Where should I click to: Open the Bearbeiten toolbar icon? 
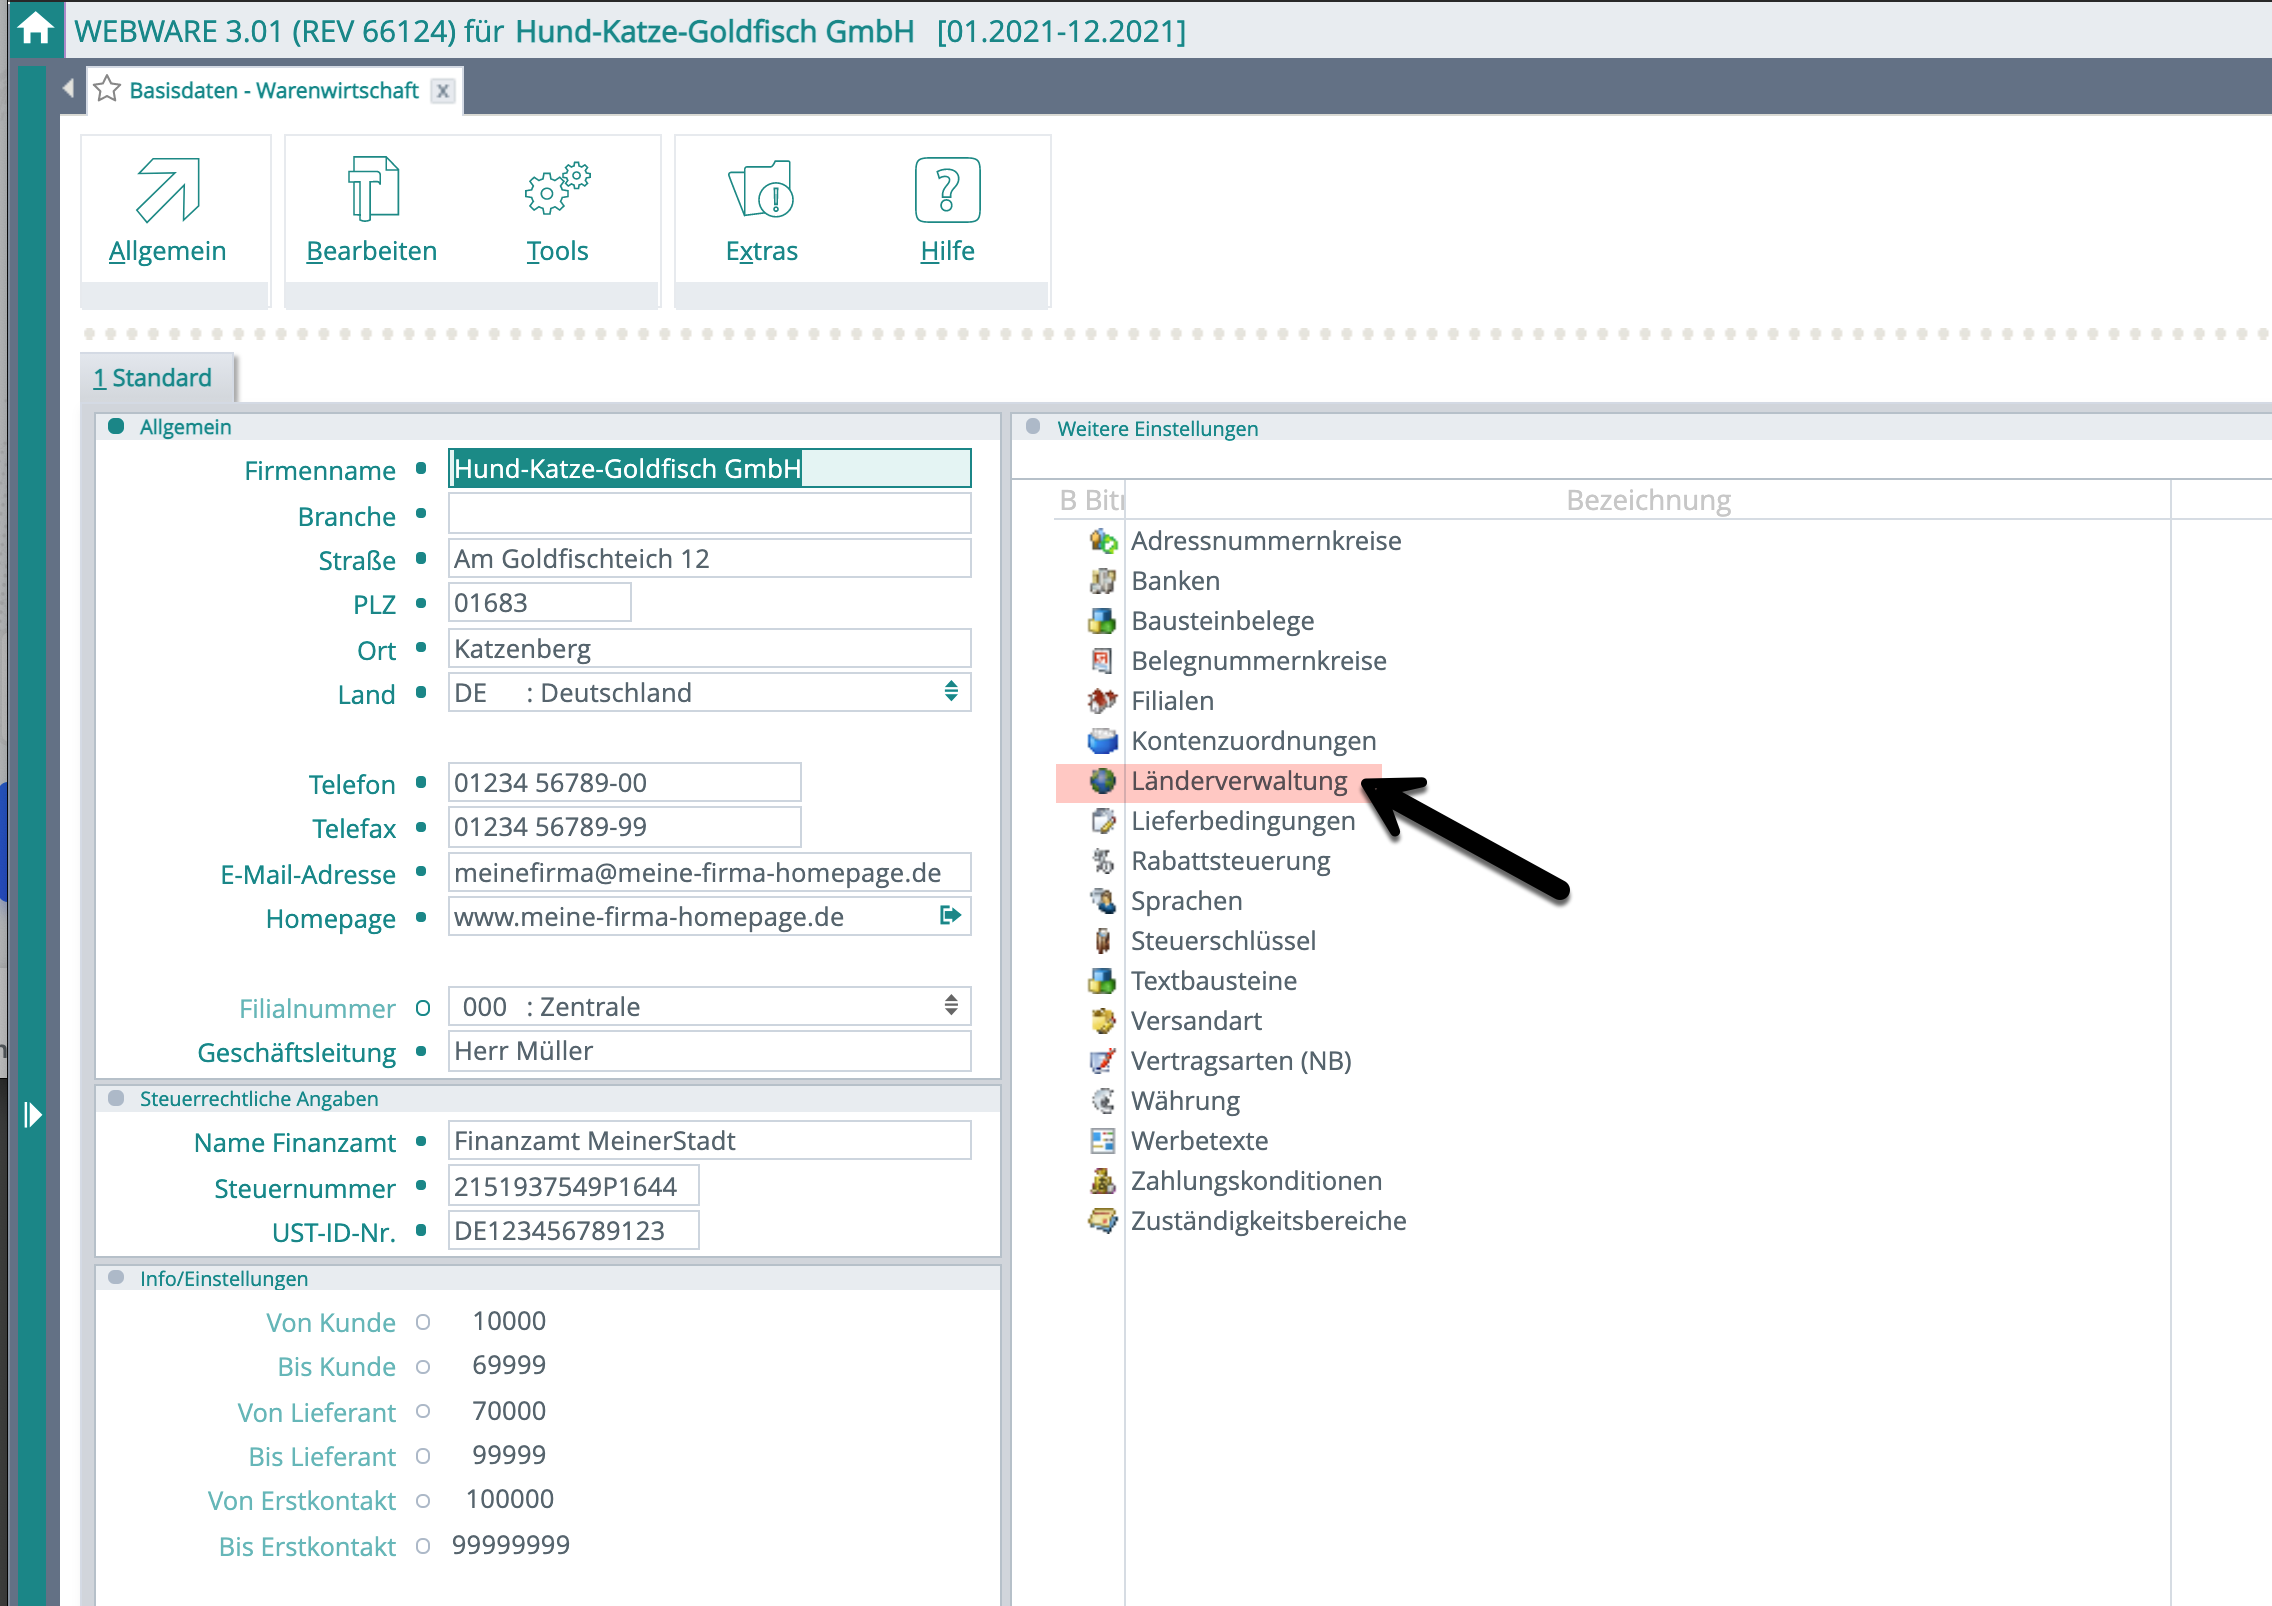tap(372, 190)
